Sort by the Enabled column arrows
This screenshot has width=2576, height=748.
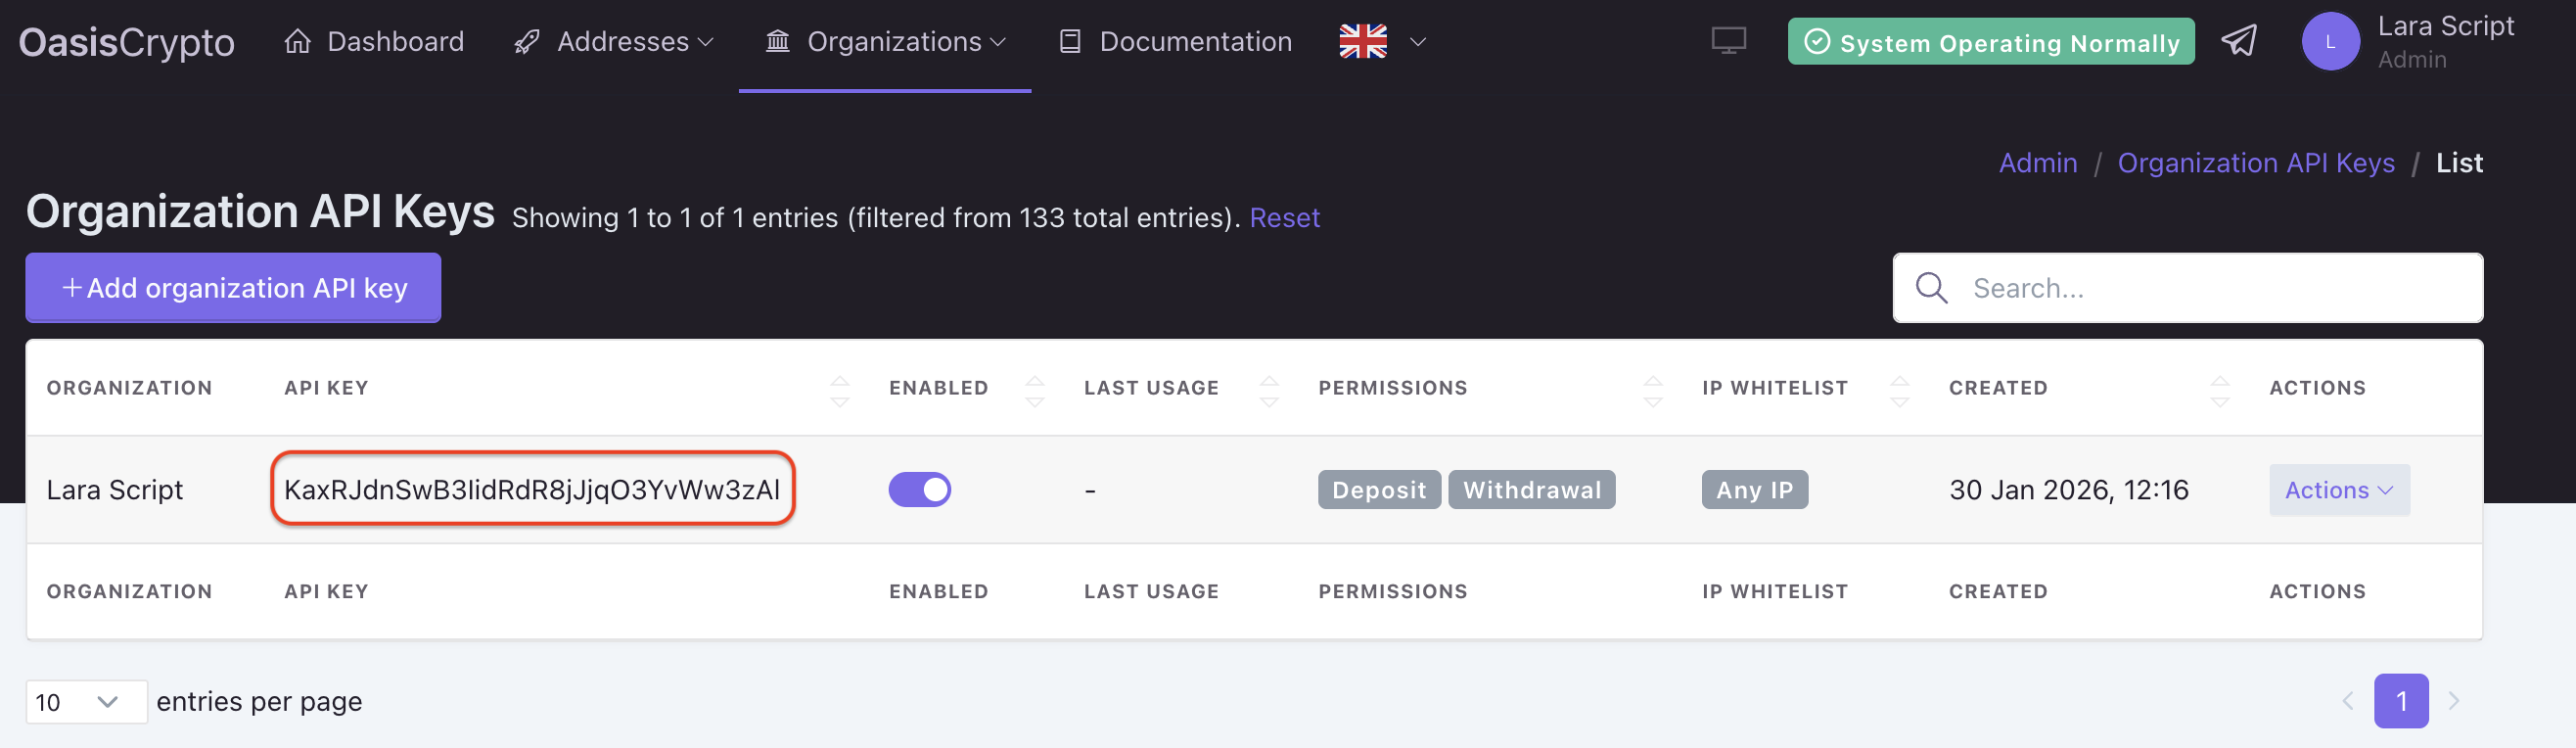click(1035, 390)
